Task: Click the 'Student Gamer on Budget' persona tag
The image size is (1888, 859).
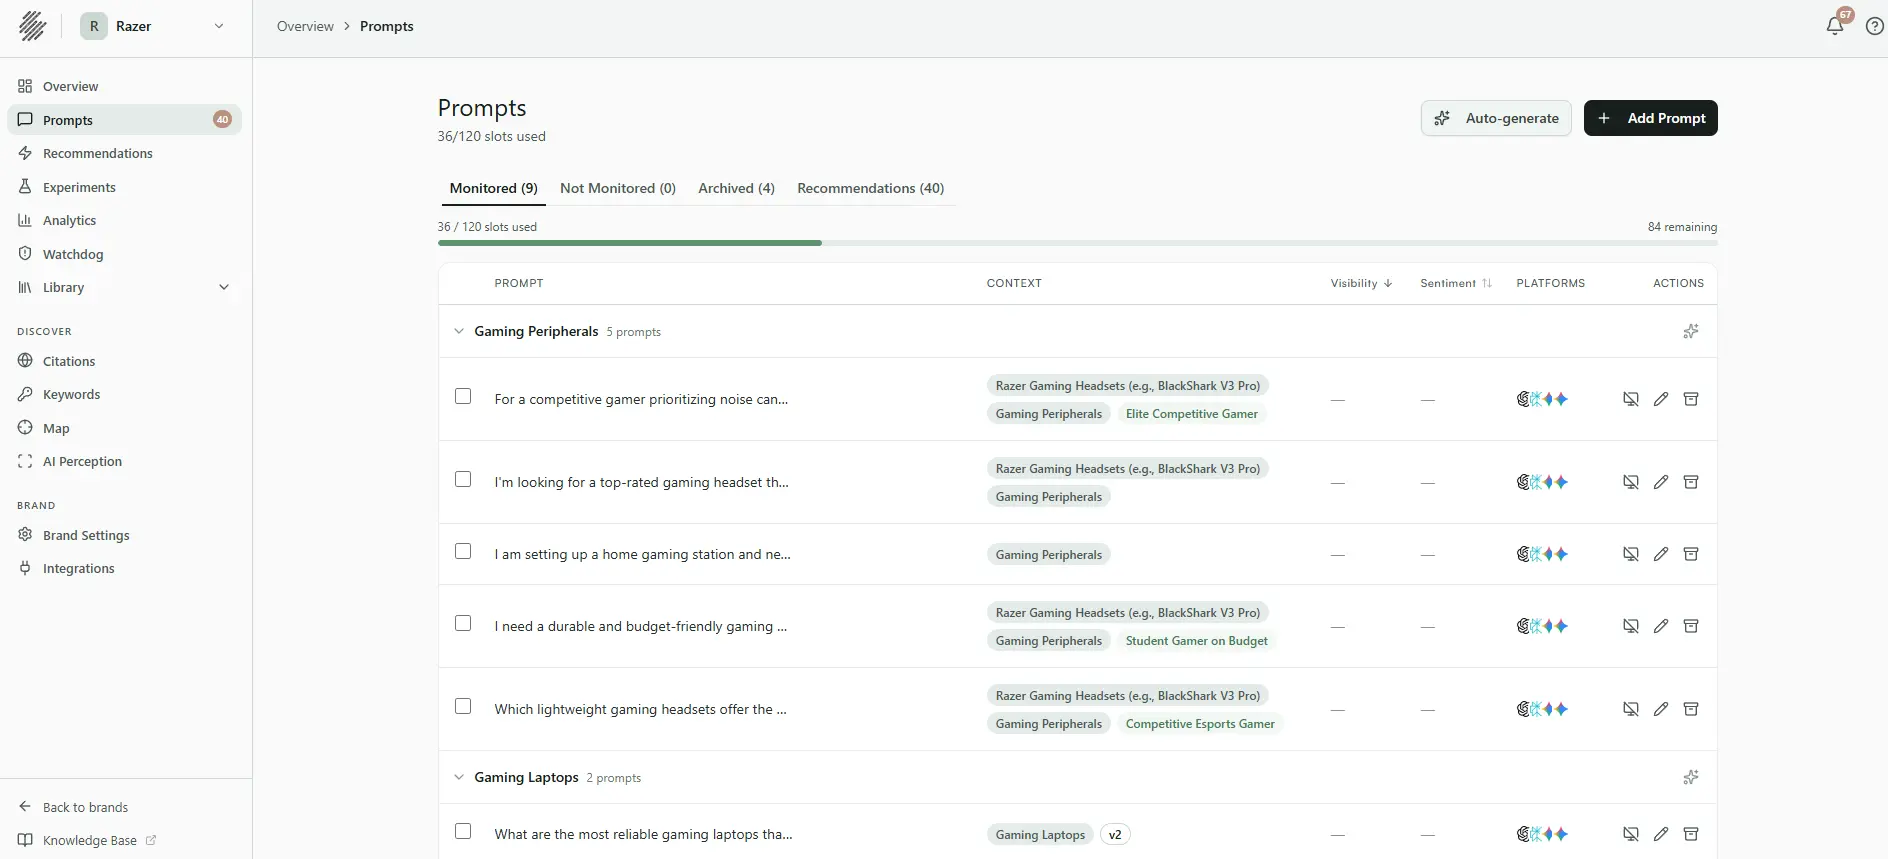Action: (x=1196, y=640)
